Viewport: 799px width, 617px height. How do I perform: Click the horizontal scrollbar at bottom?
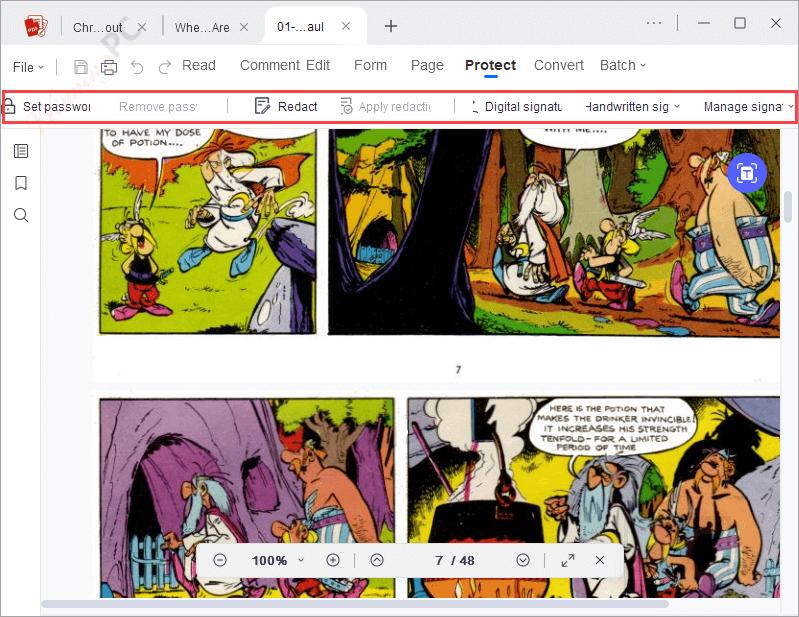(355, 604)
